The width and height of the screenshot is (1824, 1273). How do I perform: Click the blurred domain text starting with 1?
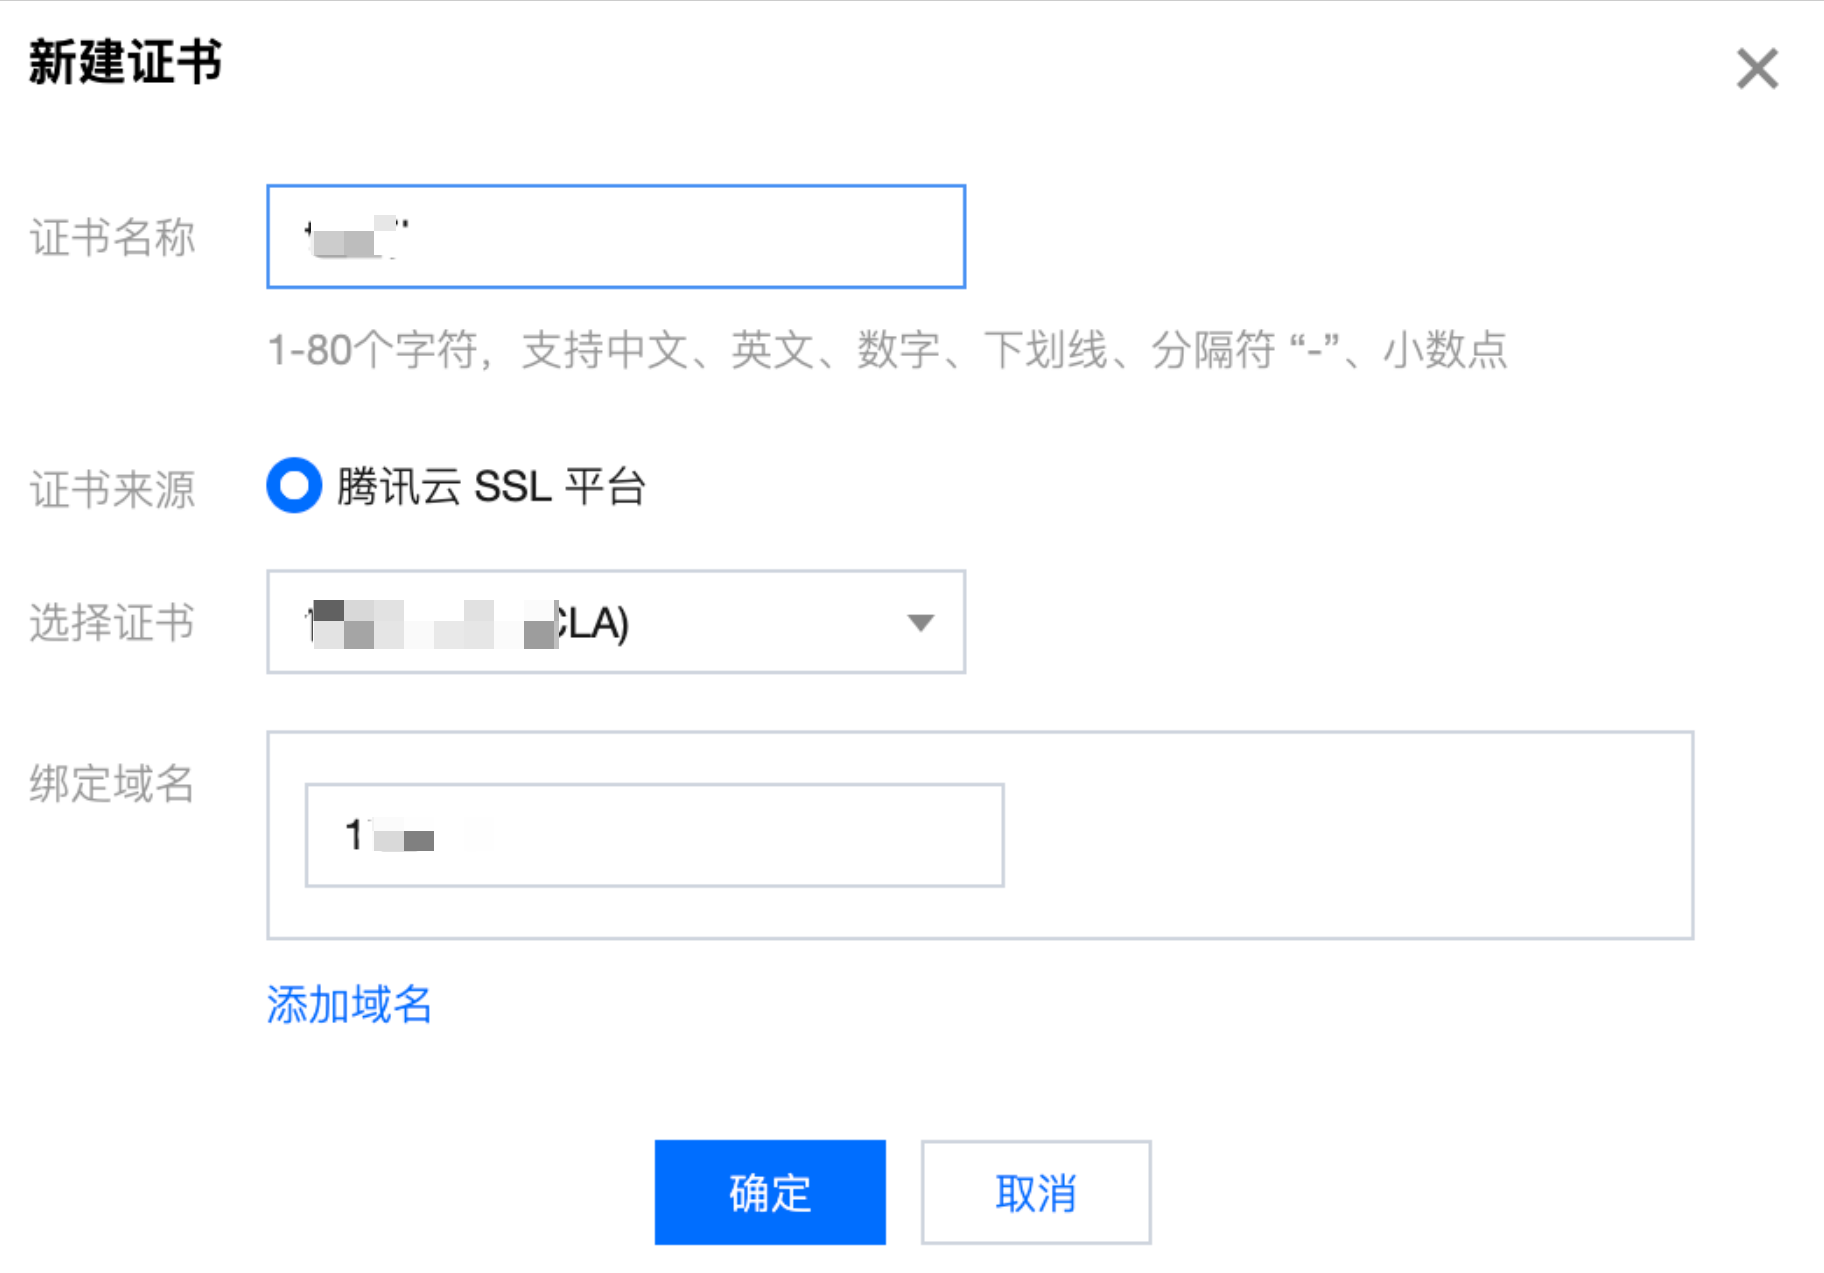coord(390,834)
